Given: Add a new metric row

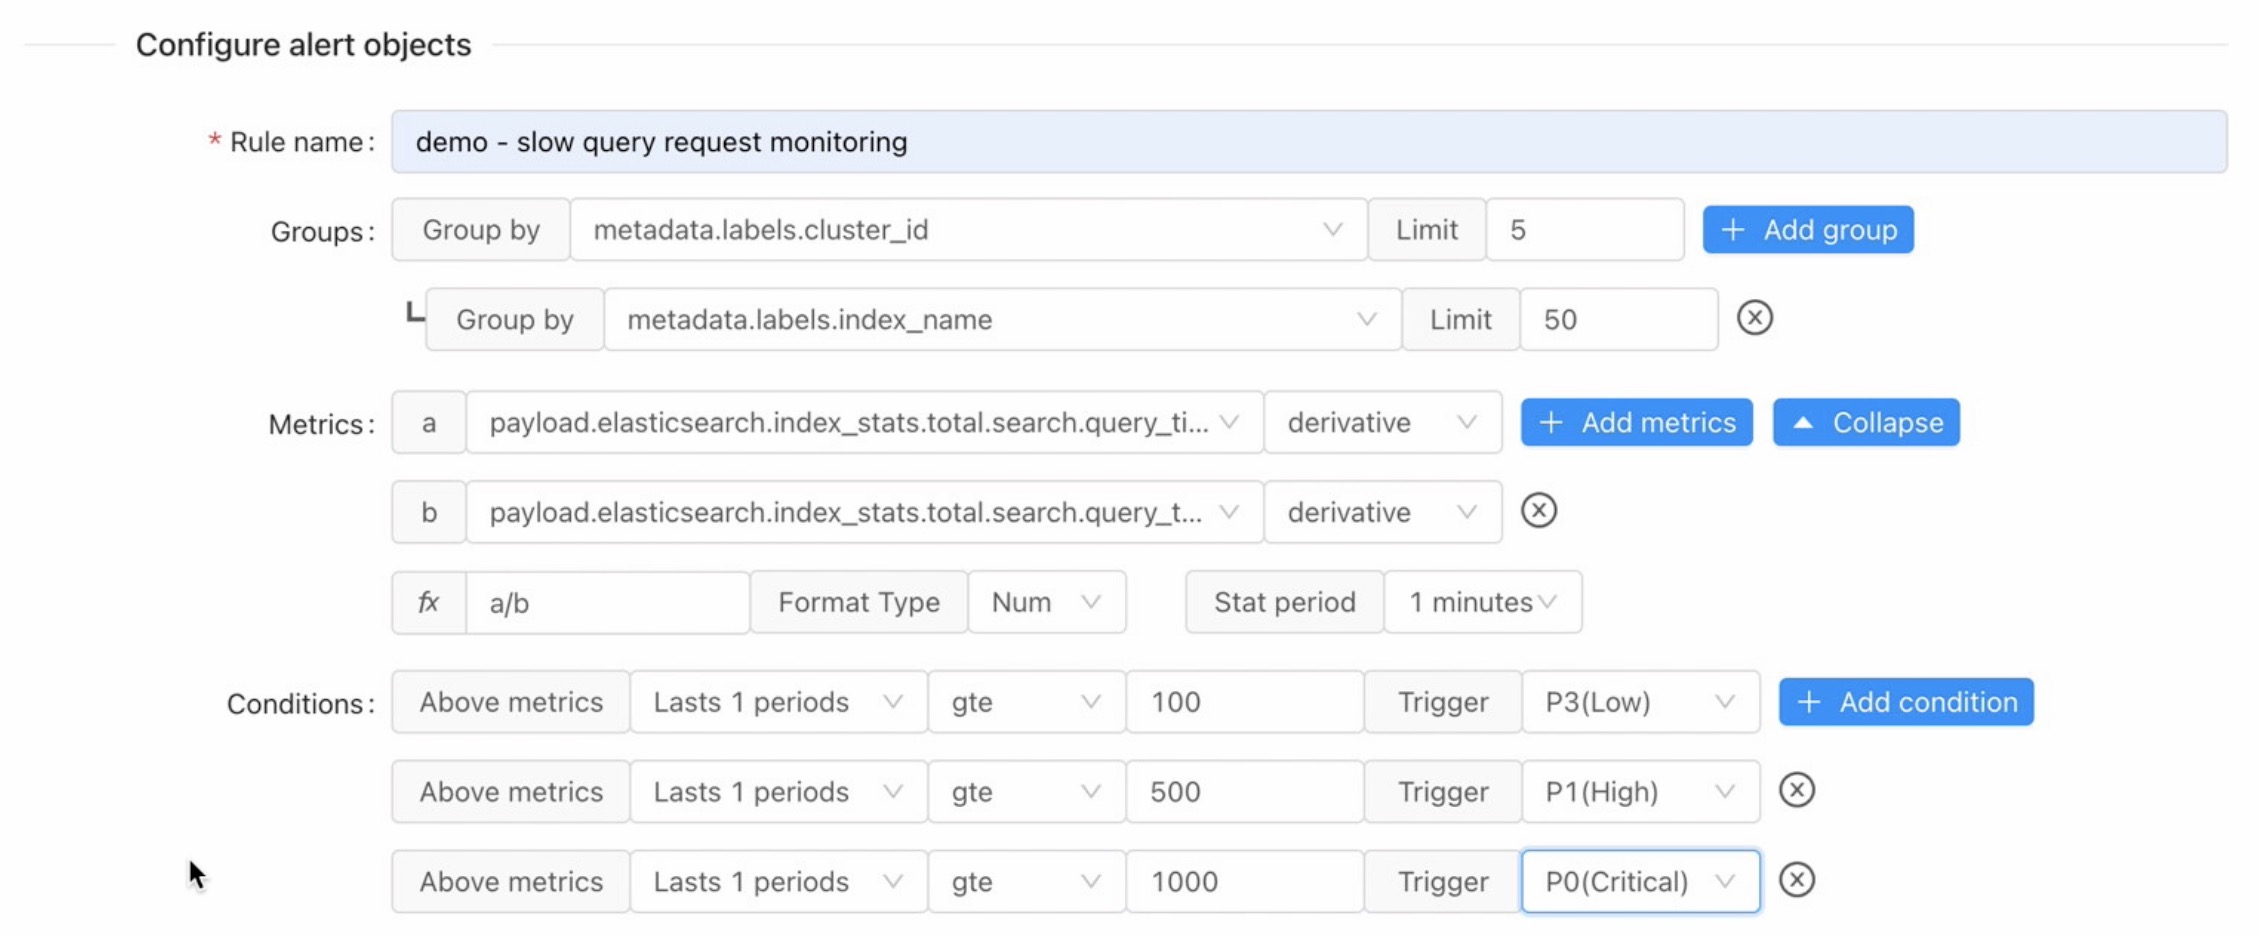Looking at the screenshot, I should point(1636,422).
